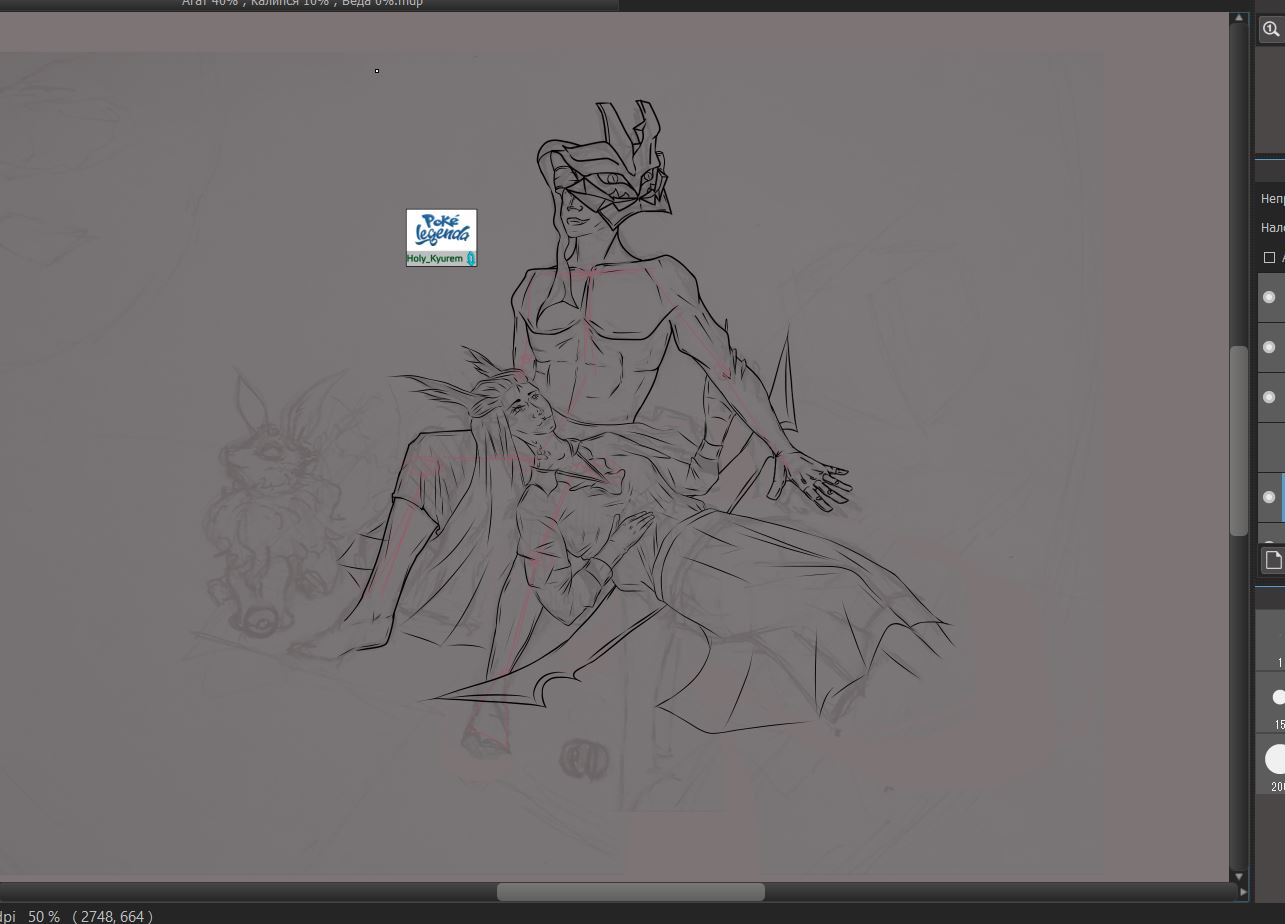Click the 1:1 zoom magnifier icon
Image resolution: width=1285 pixels, height=924 pixels.
(1271, 29)
